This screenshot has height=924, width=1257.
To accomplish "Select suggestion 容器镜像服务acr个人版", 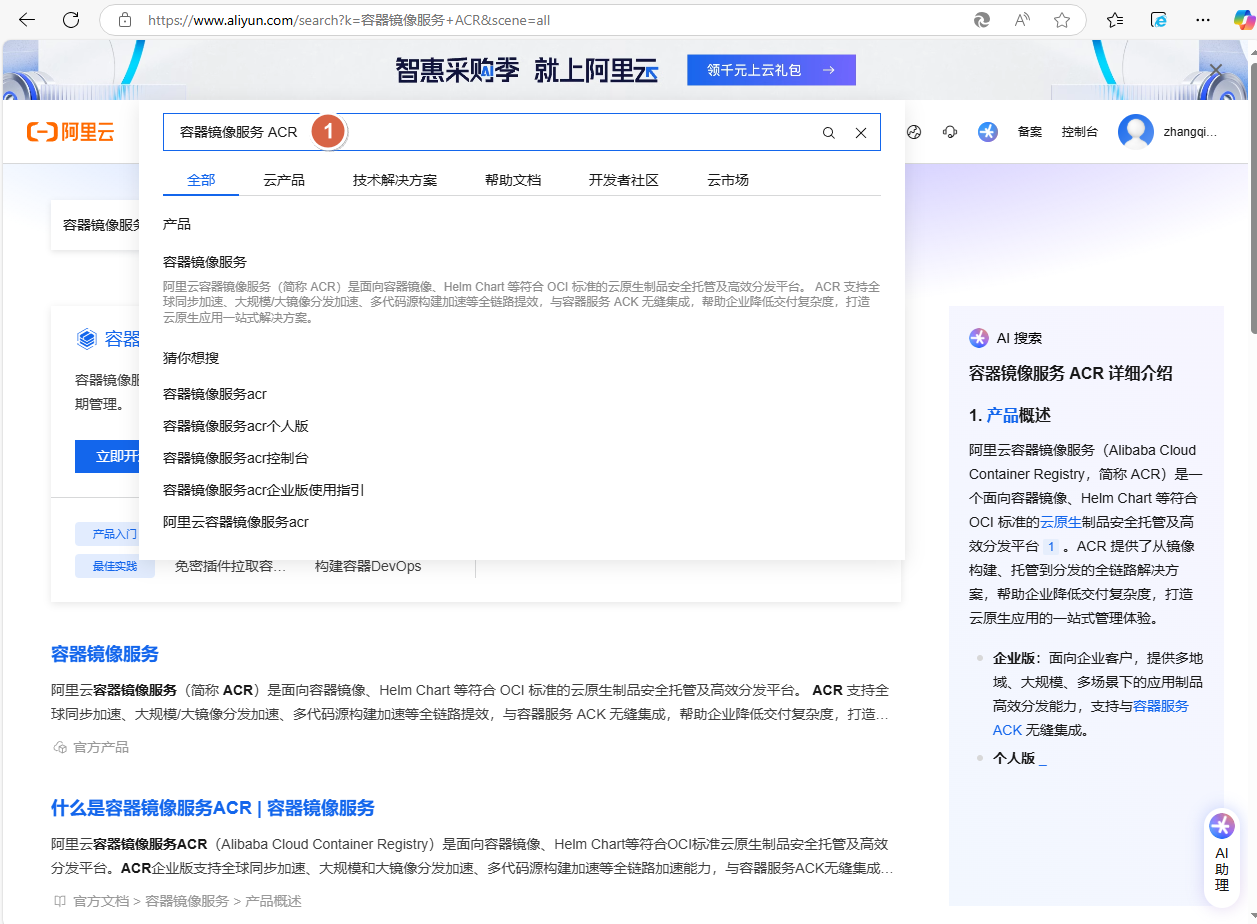I will pyautogui.click(x=236, y=426).
